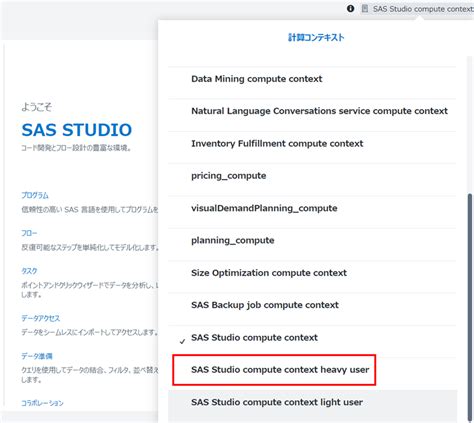Viewport: 474px width, 423px height.
Task: Open the タスク link
Action: click(x=29, y=271)
